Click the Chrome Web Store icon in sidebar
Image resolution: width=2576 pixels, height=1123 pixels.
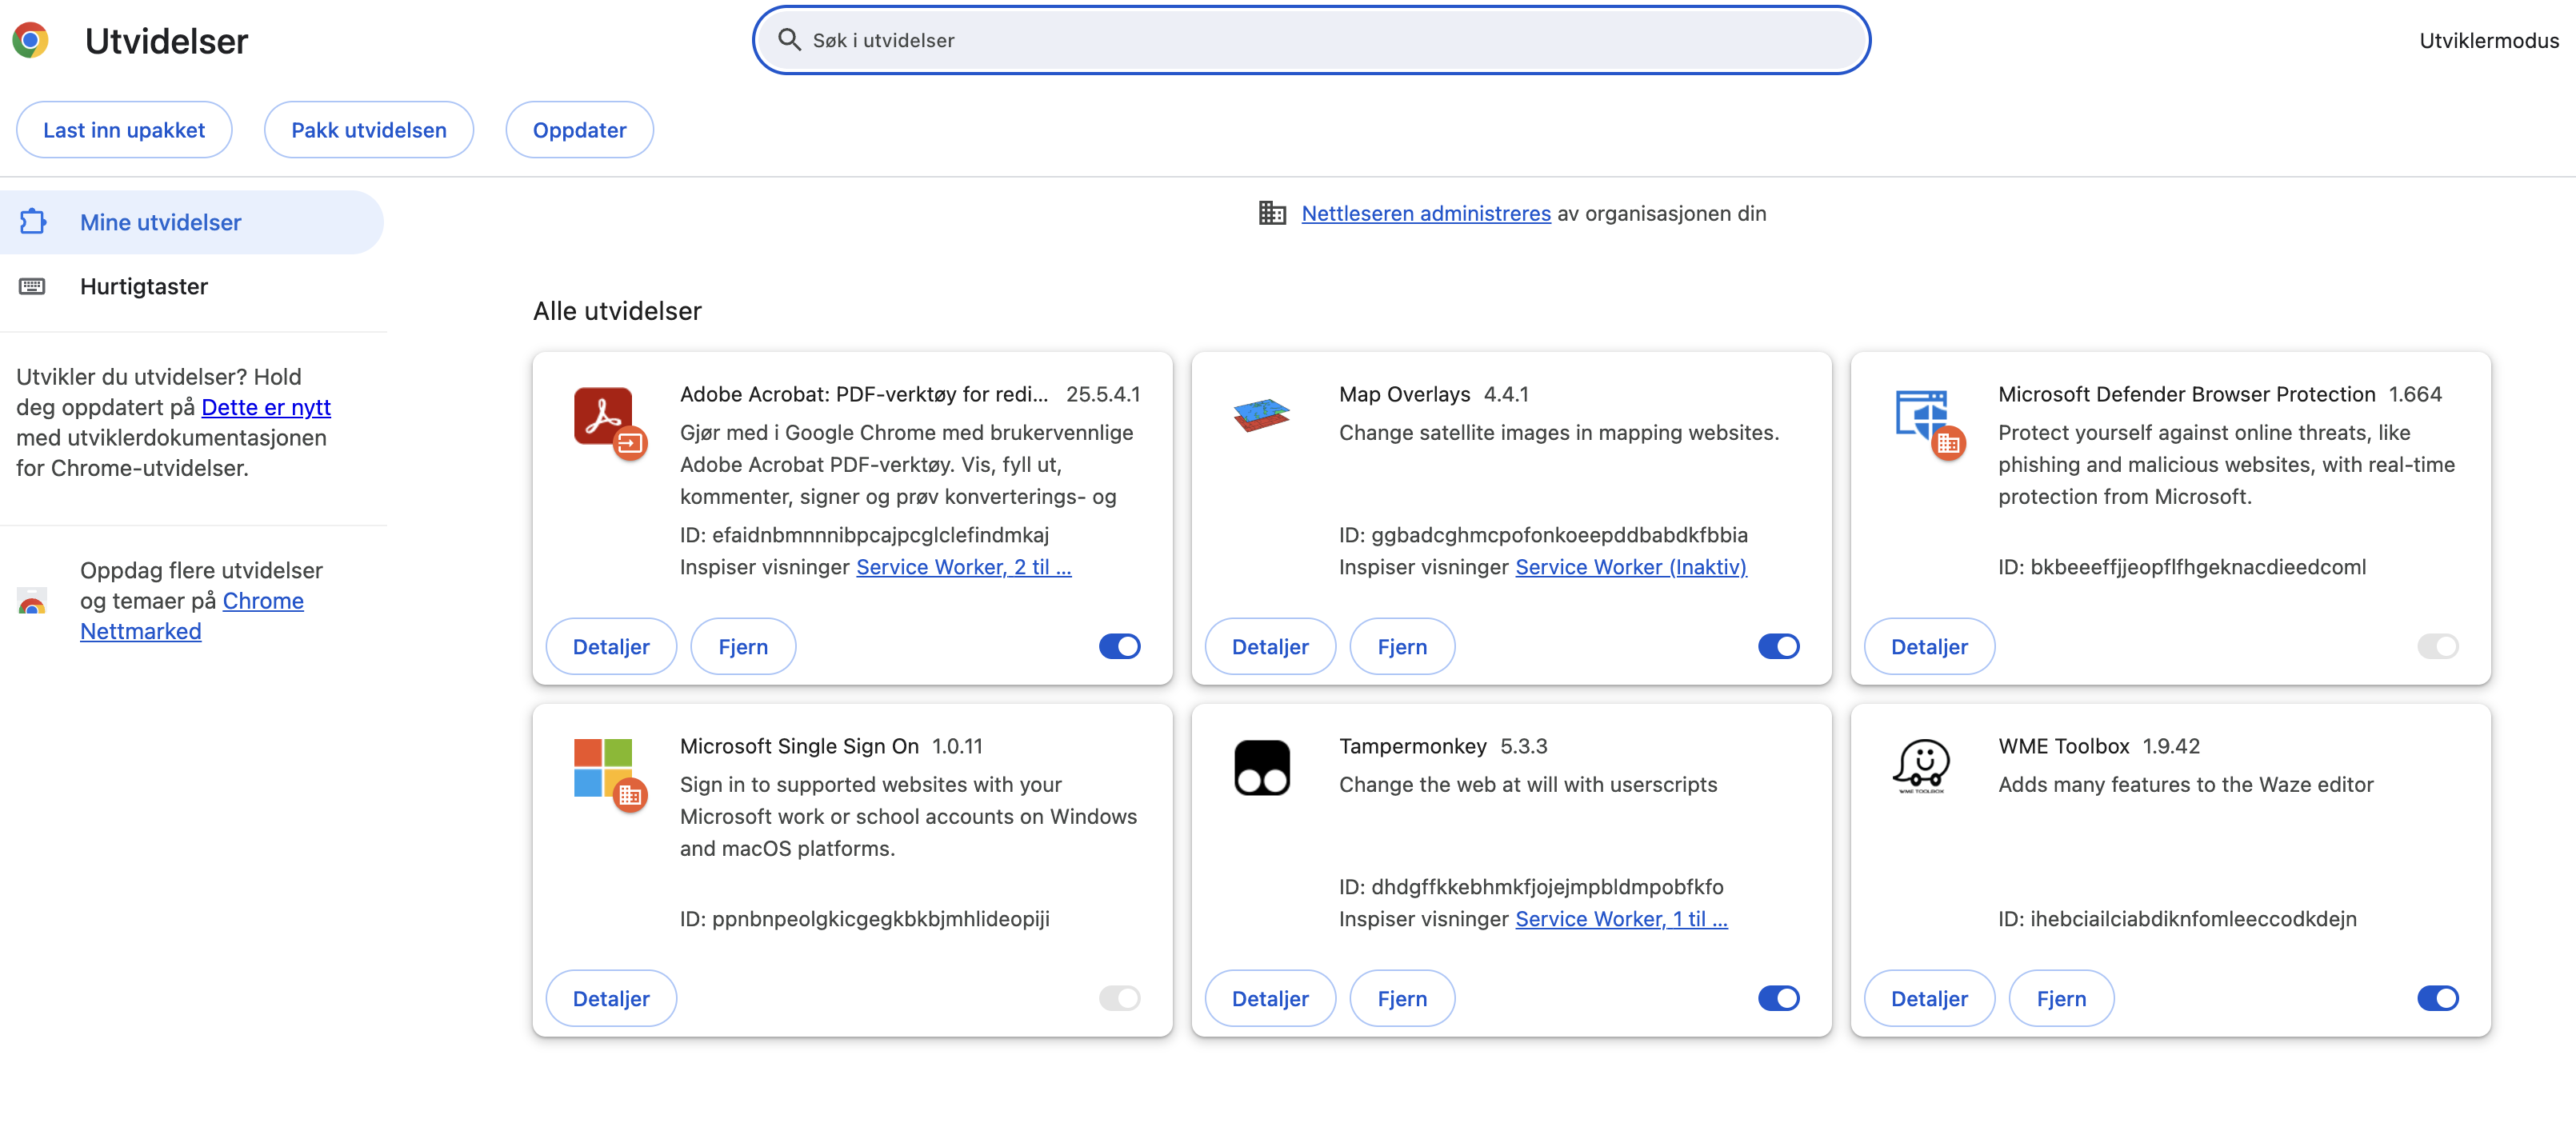[32, 600]
